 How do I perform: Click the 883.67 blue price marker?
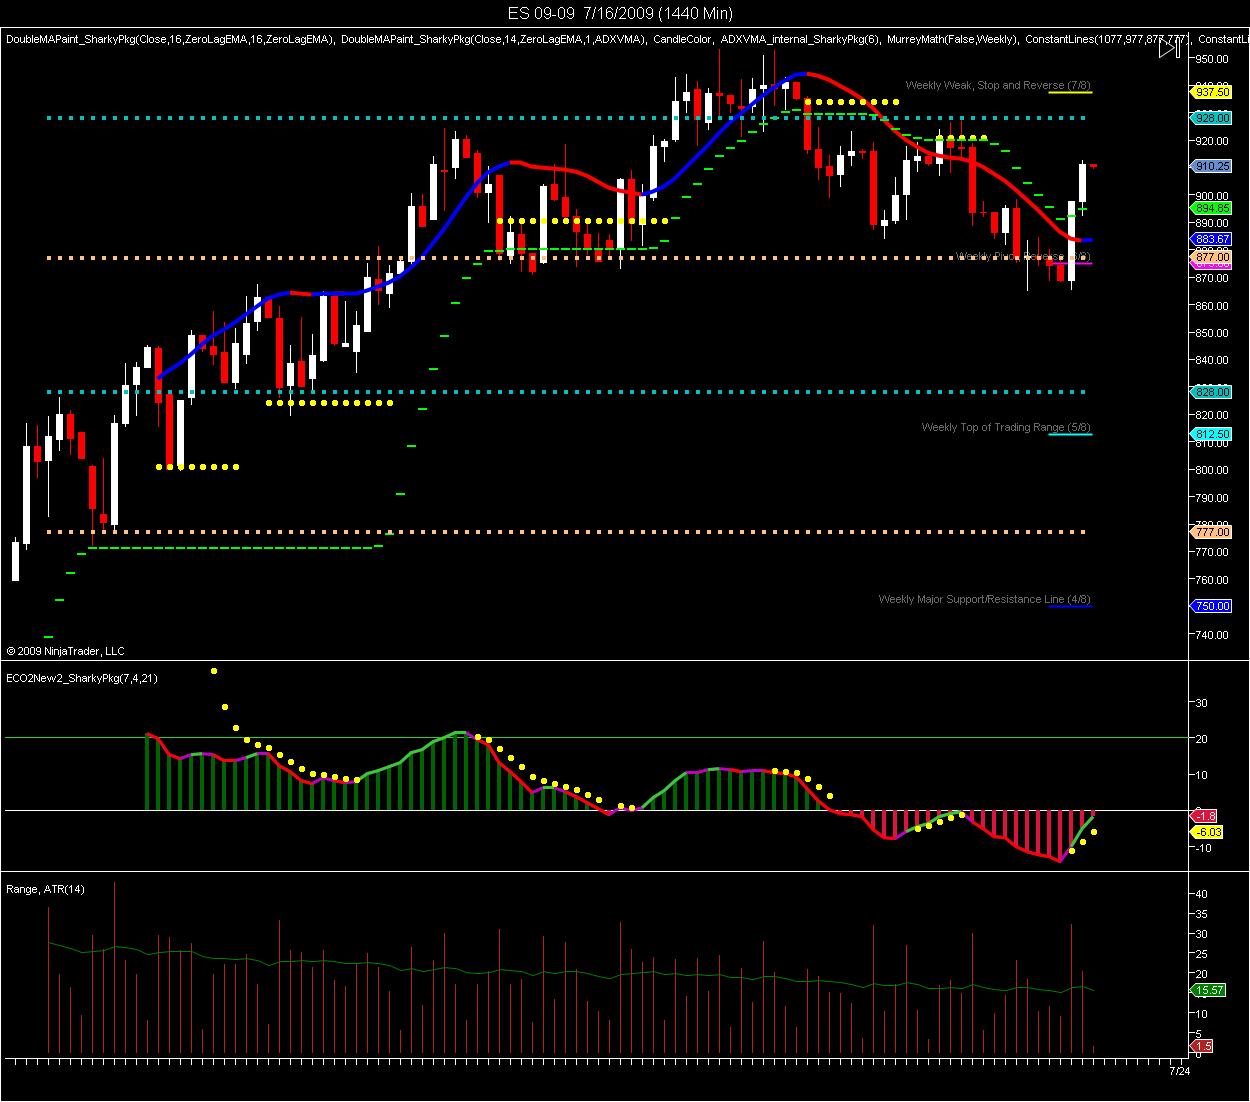(x=1211, y=239)
